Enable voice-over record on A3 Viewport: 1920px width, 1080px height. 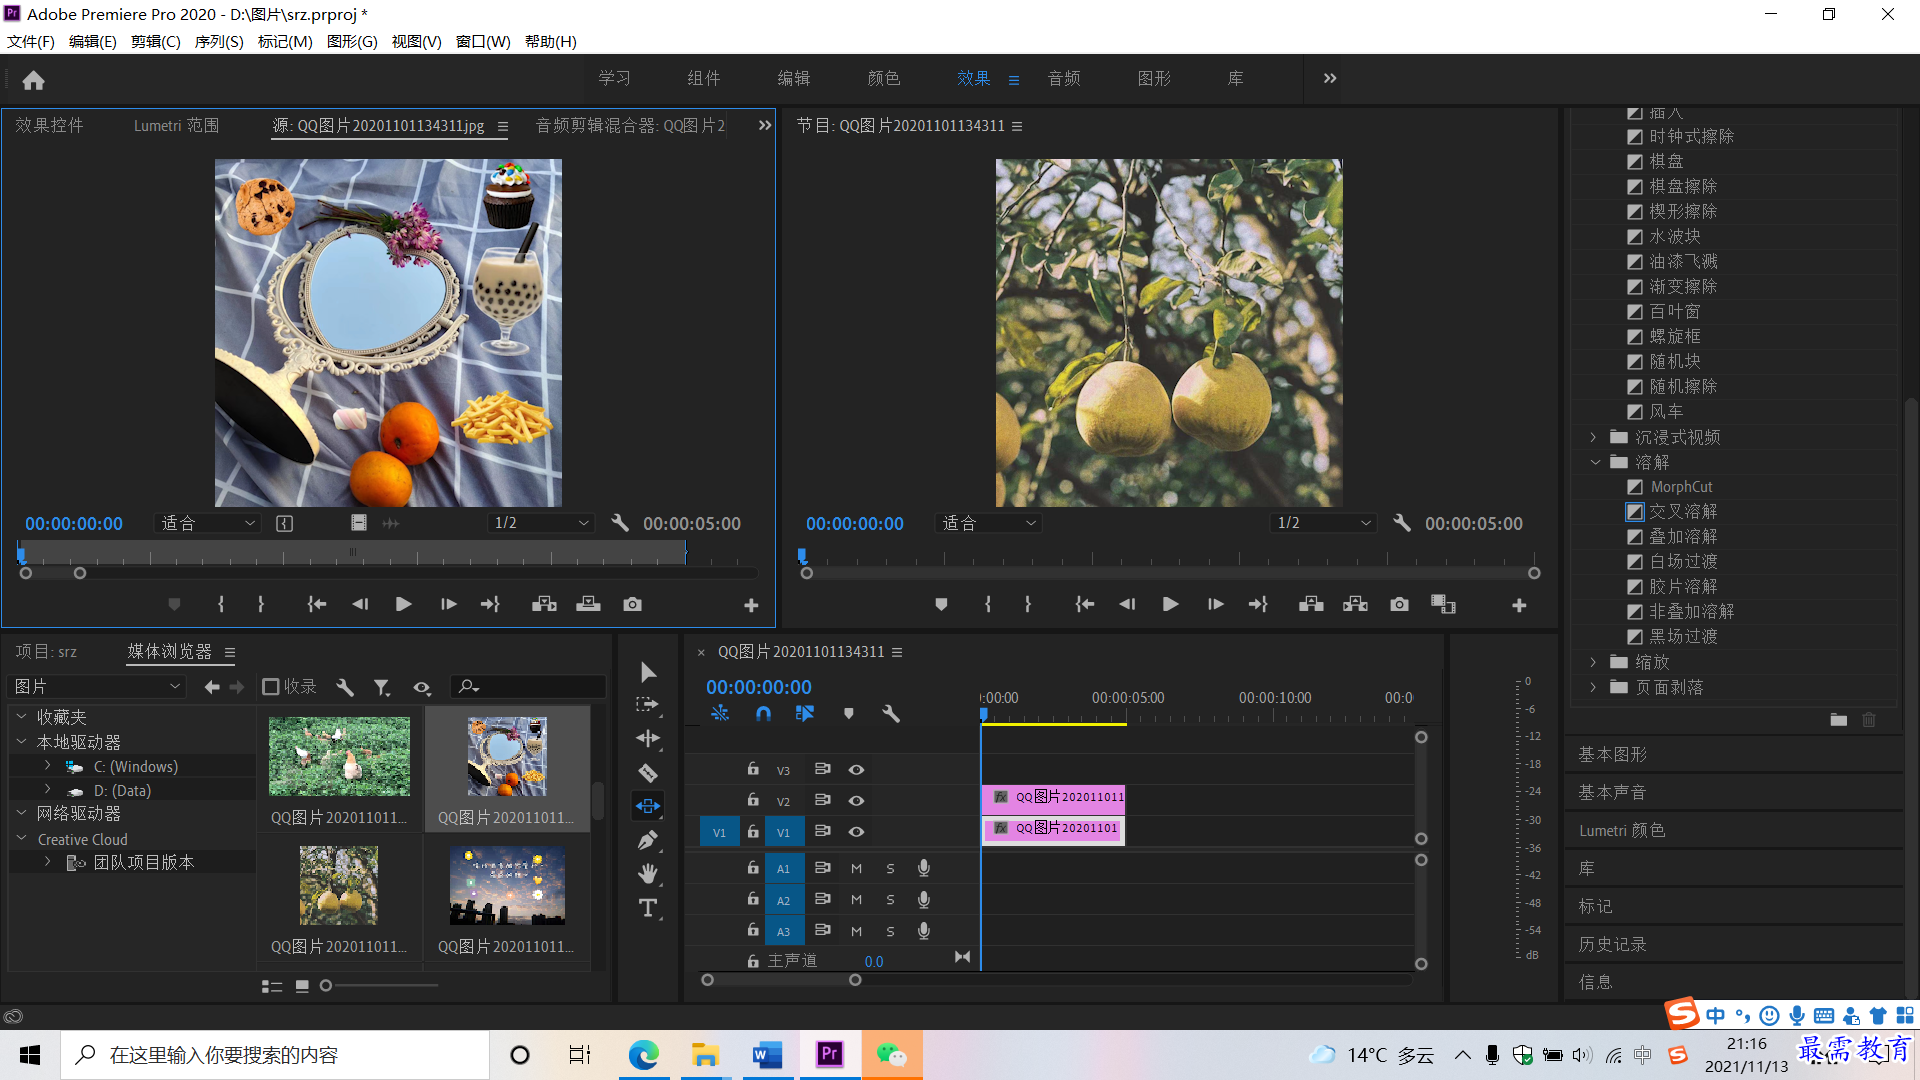924,931
